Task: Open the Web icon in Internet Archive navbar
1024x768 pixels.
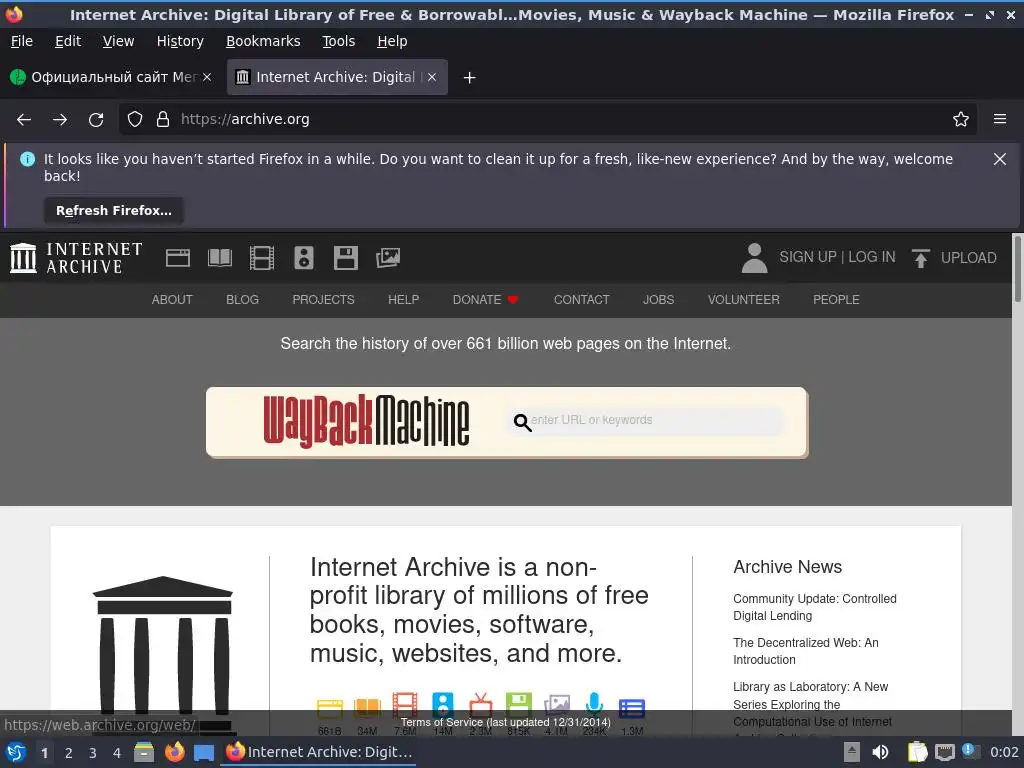Action: point(178,258)
